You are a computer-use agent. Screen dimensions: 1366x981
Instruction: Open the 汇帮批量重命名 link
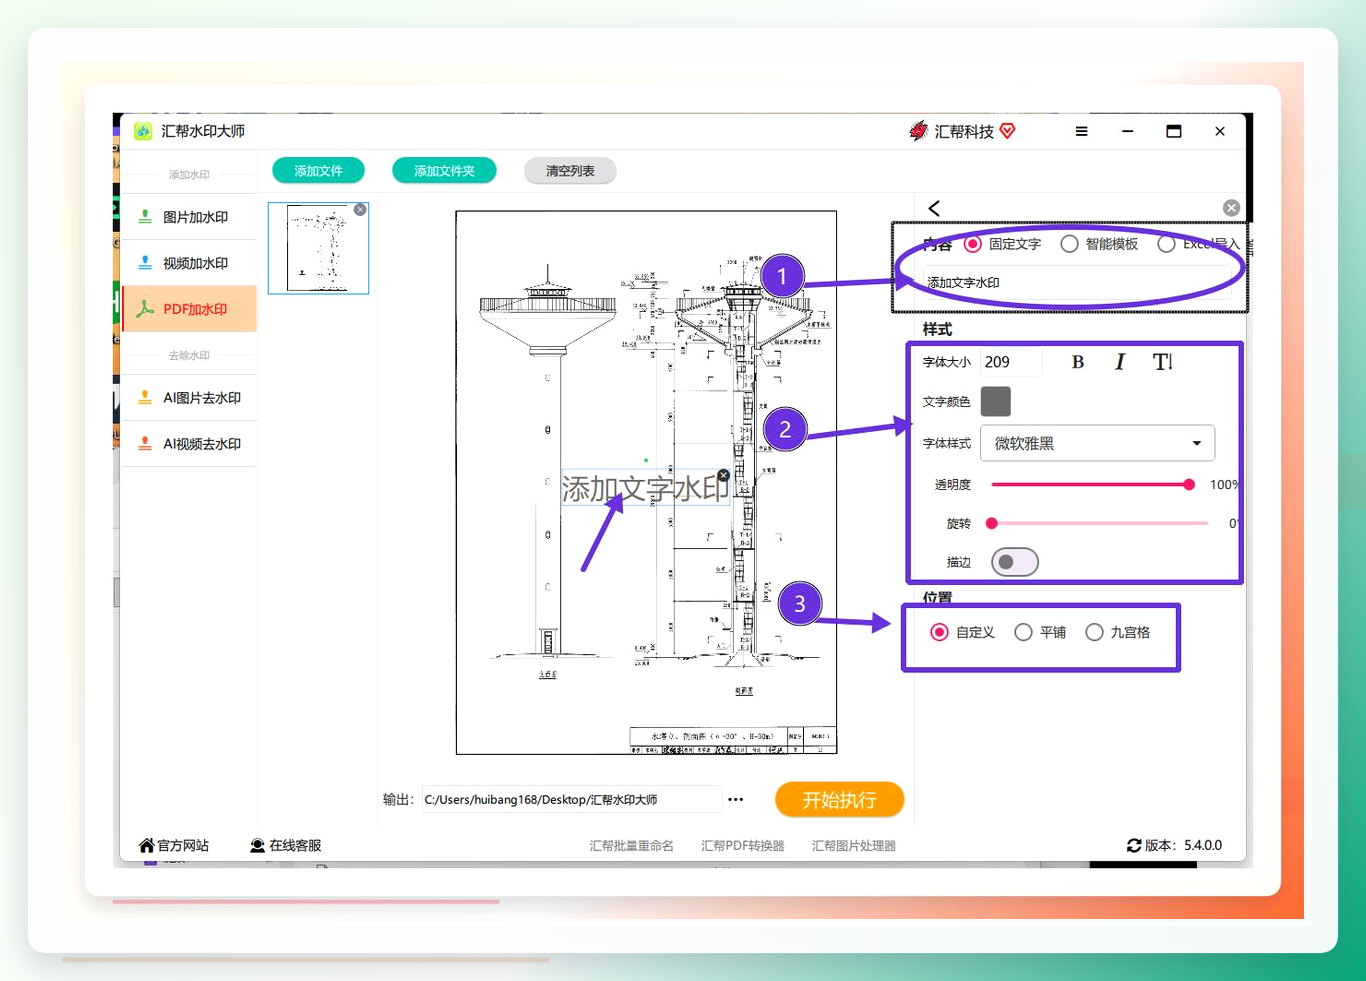click(x=631, y=846)
